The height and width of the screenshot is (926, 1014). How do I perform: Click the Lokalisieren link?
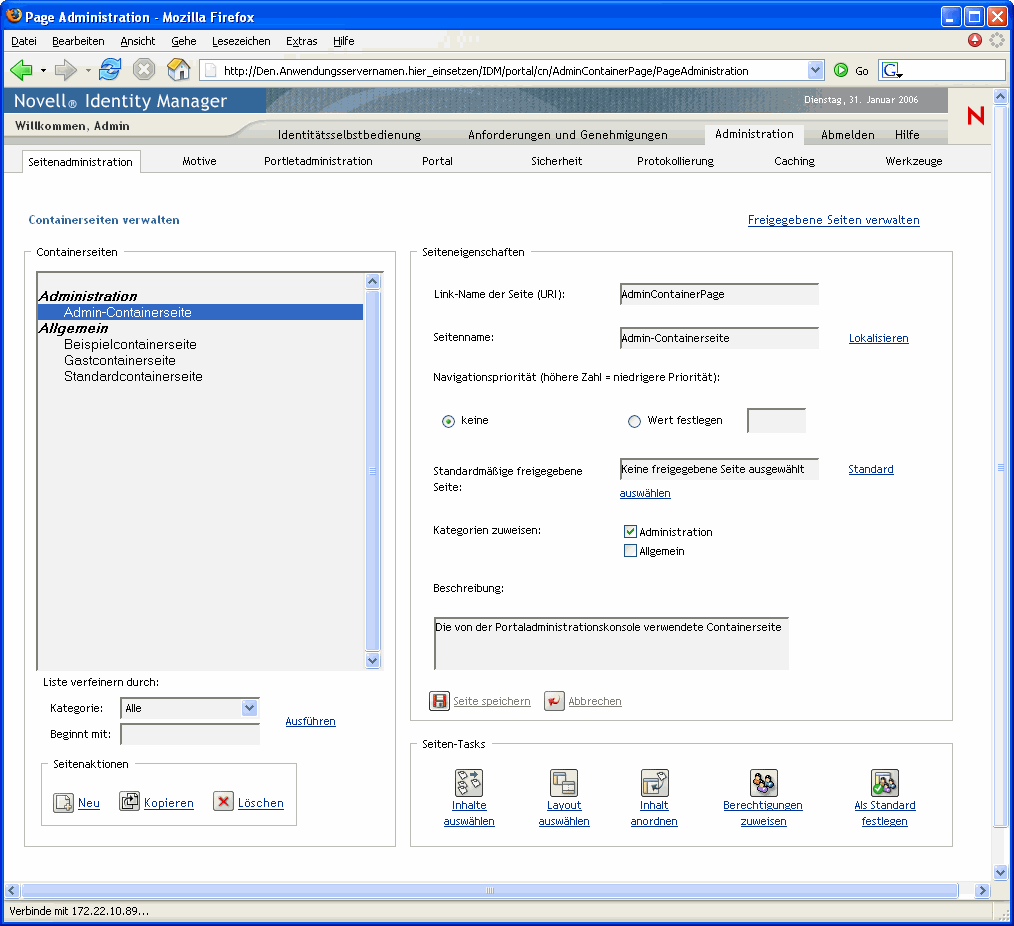pos(878,338)
